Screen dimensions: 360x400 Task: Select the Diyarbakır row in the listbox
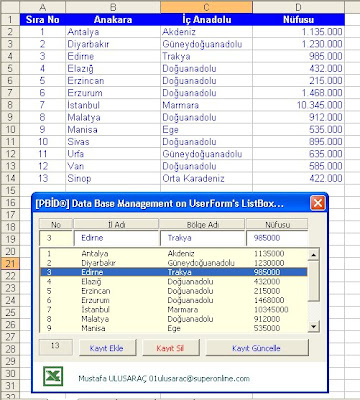[174, 263]
